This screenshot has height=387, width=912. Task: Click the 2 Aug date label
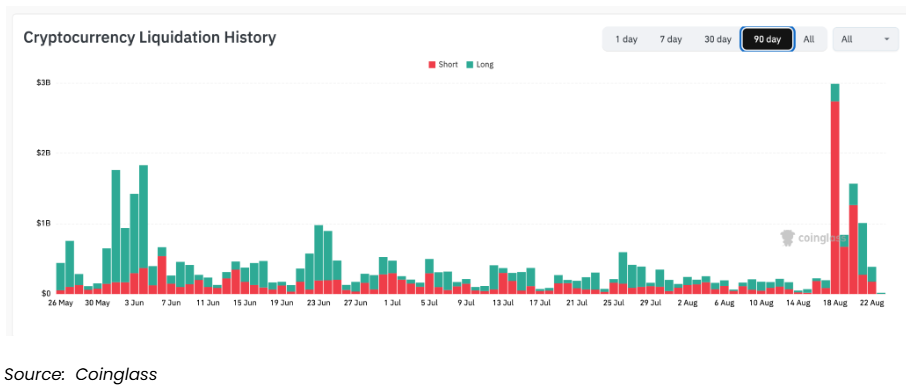687,303
